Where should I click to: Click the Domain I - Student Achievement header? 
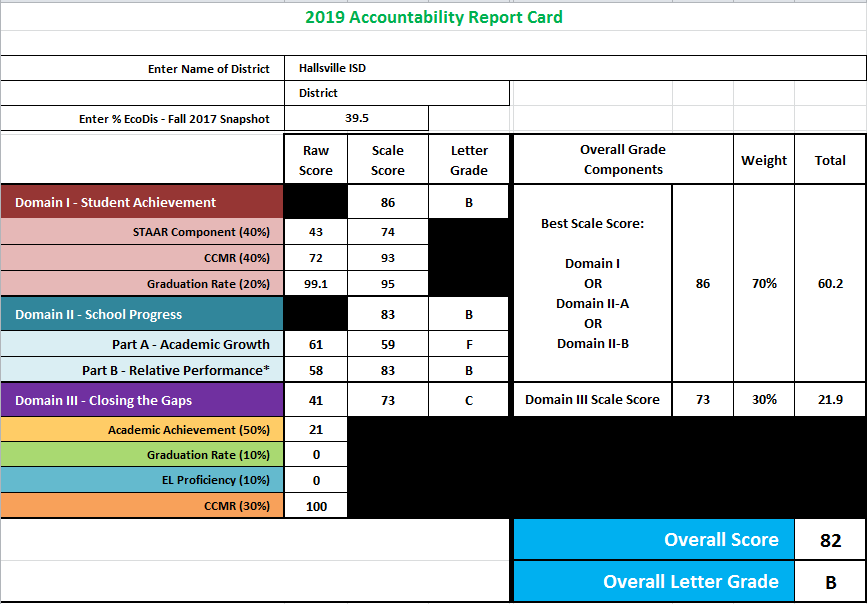142,202
